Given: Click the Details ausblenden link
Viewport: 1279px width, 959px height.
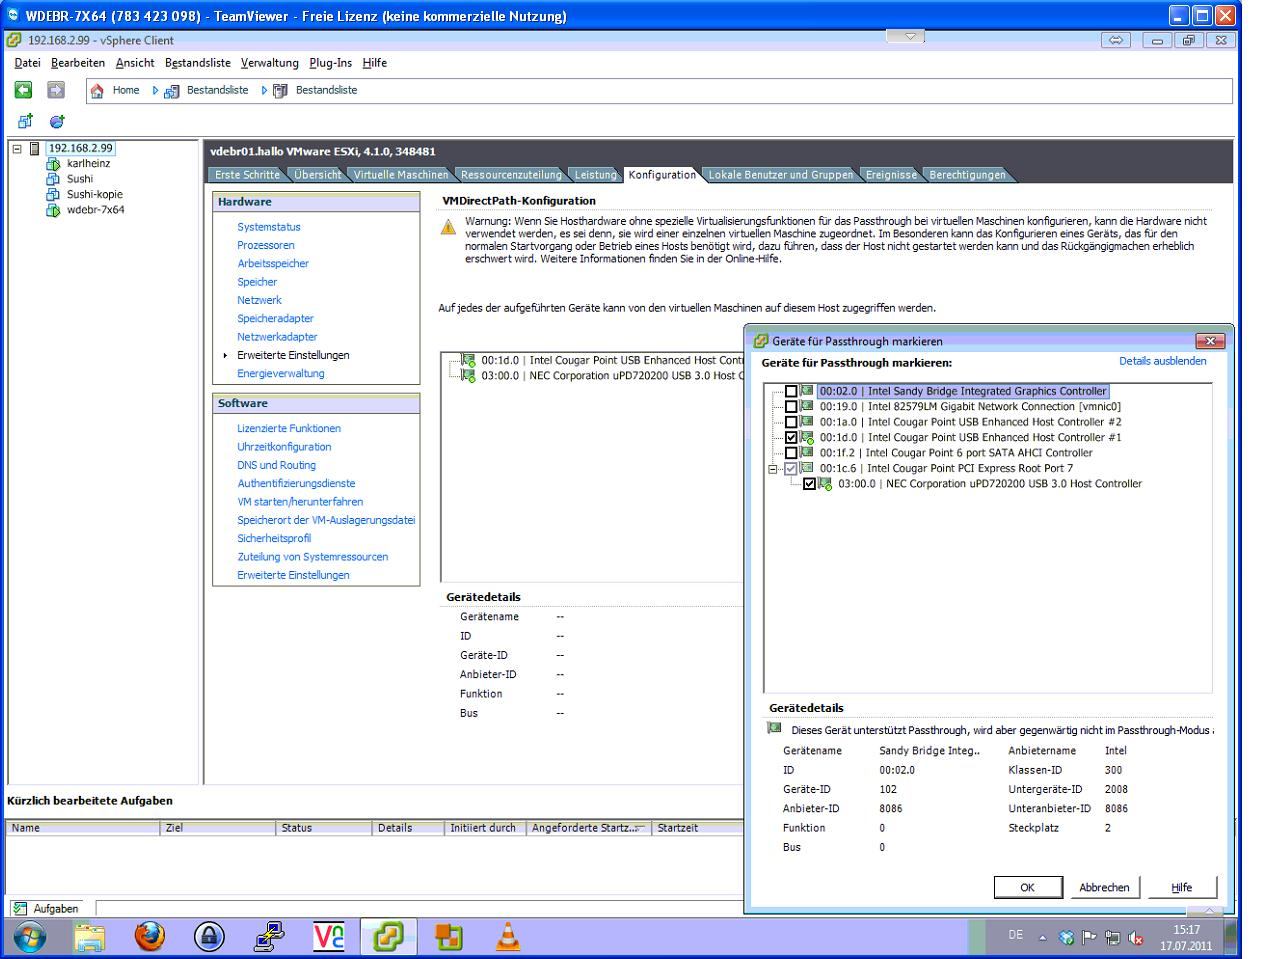Looking at the screenshot, I should pyautogui.click(x=1162, y=361).
